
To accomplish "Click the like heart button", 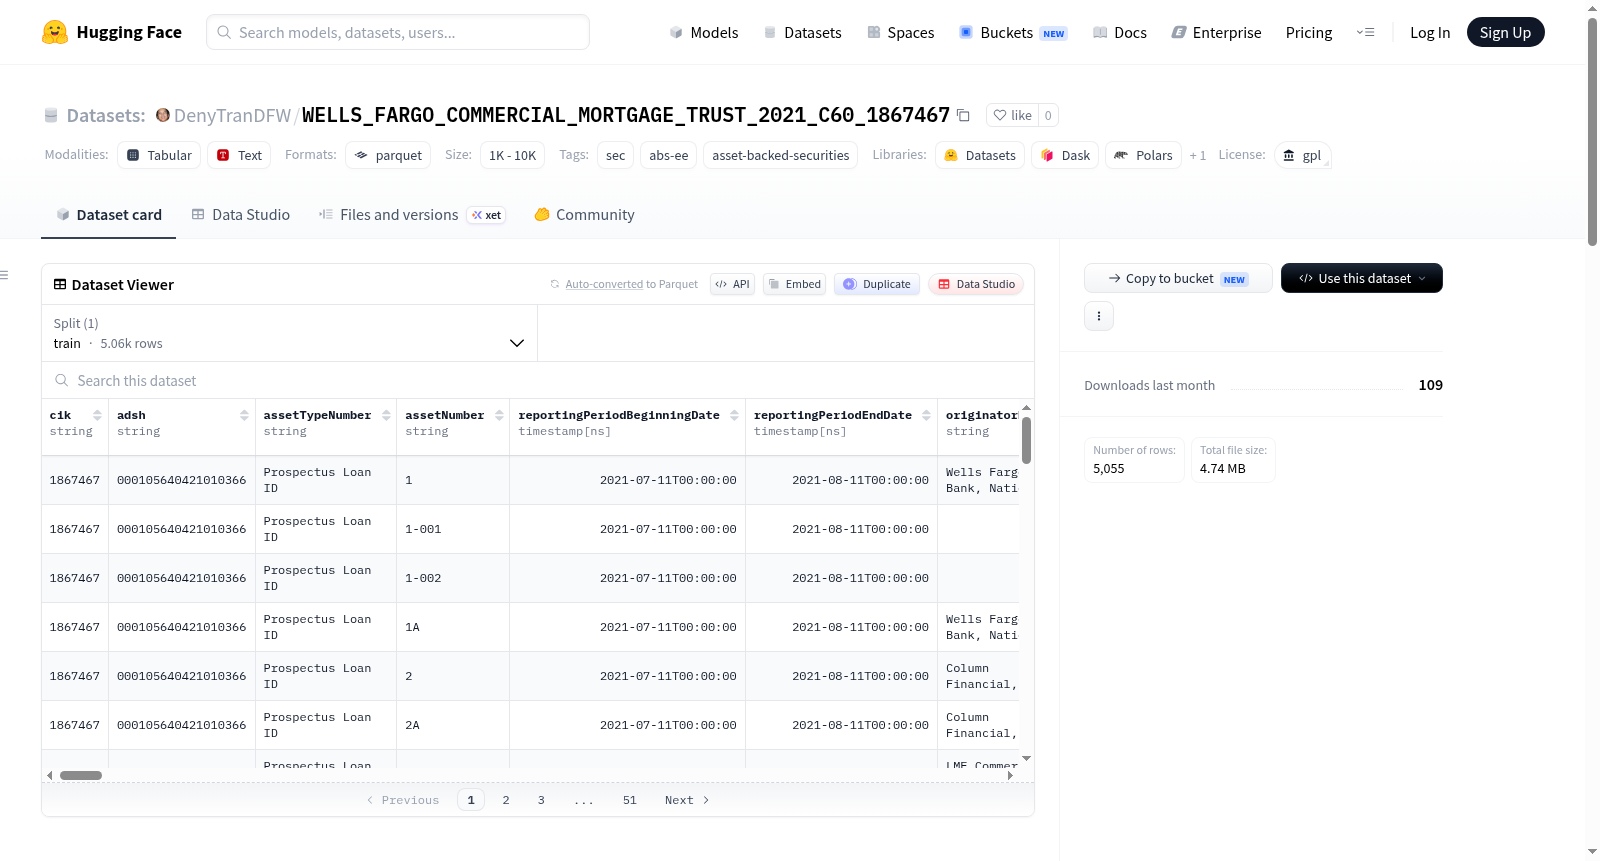I will click(x=1012, y=115).
